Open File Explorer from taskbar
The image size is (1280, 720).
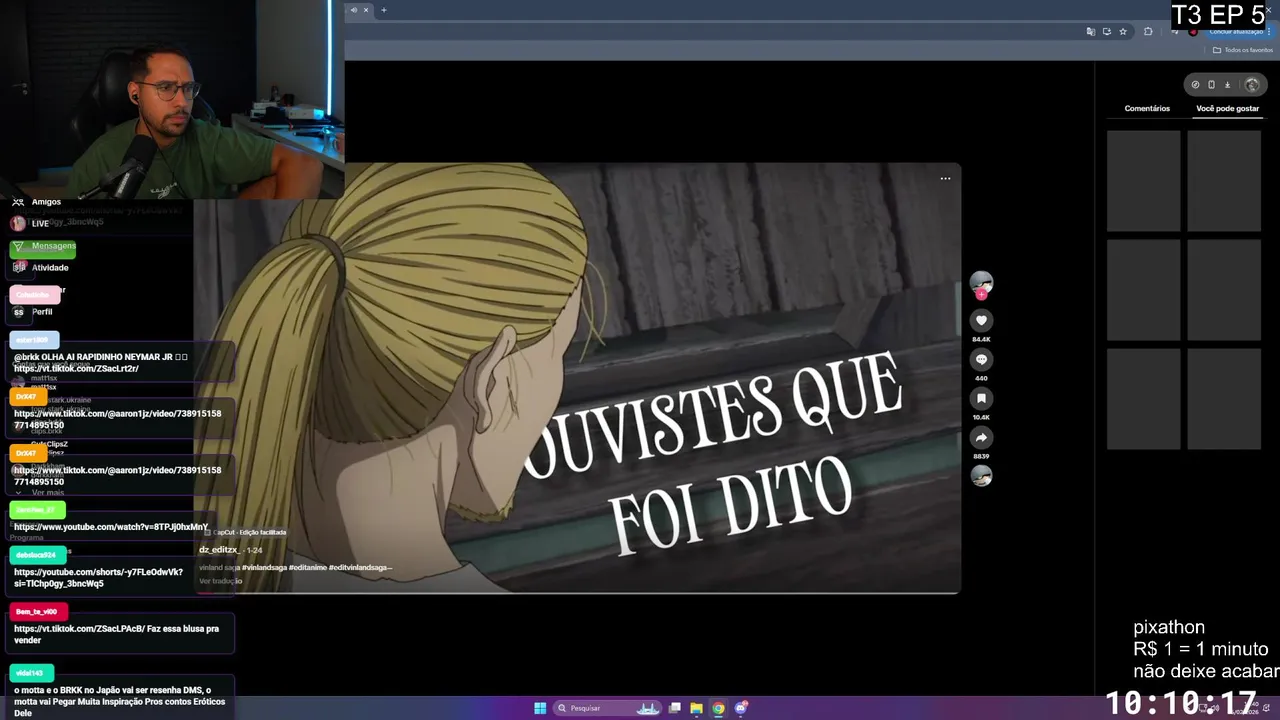(x=696, y=708)
